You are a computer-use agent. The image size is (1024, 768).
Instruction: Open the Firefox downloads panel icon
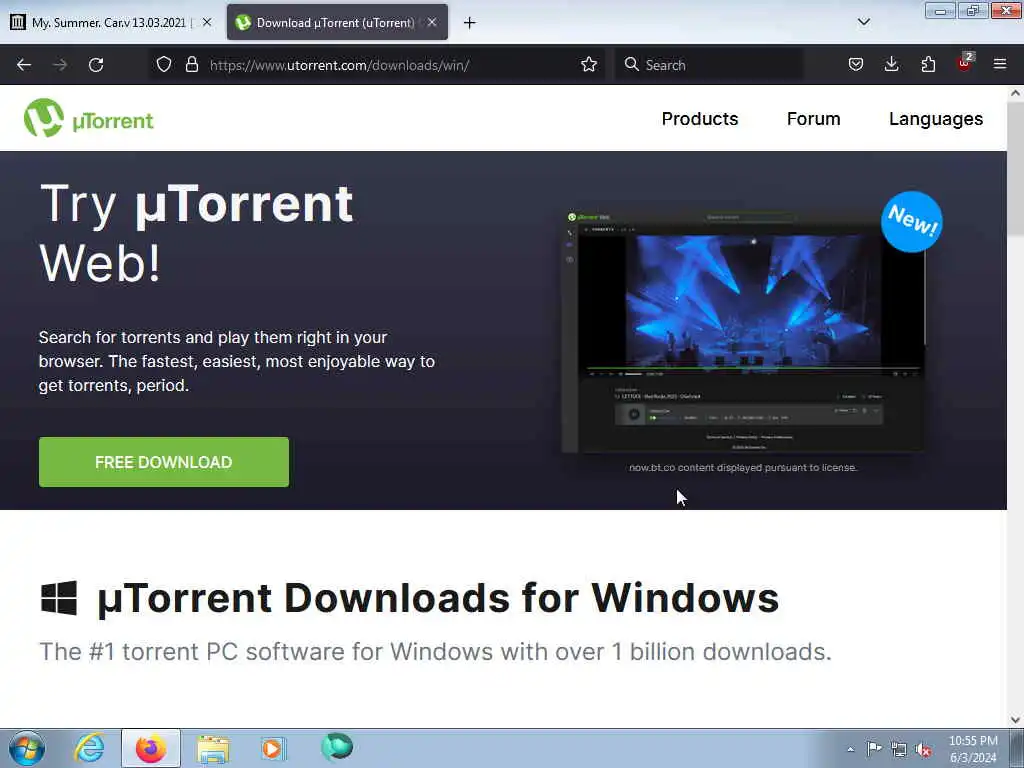[x=891, y=65]
